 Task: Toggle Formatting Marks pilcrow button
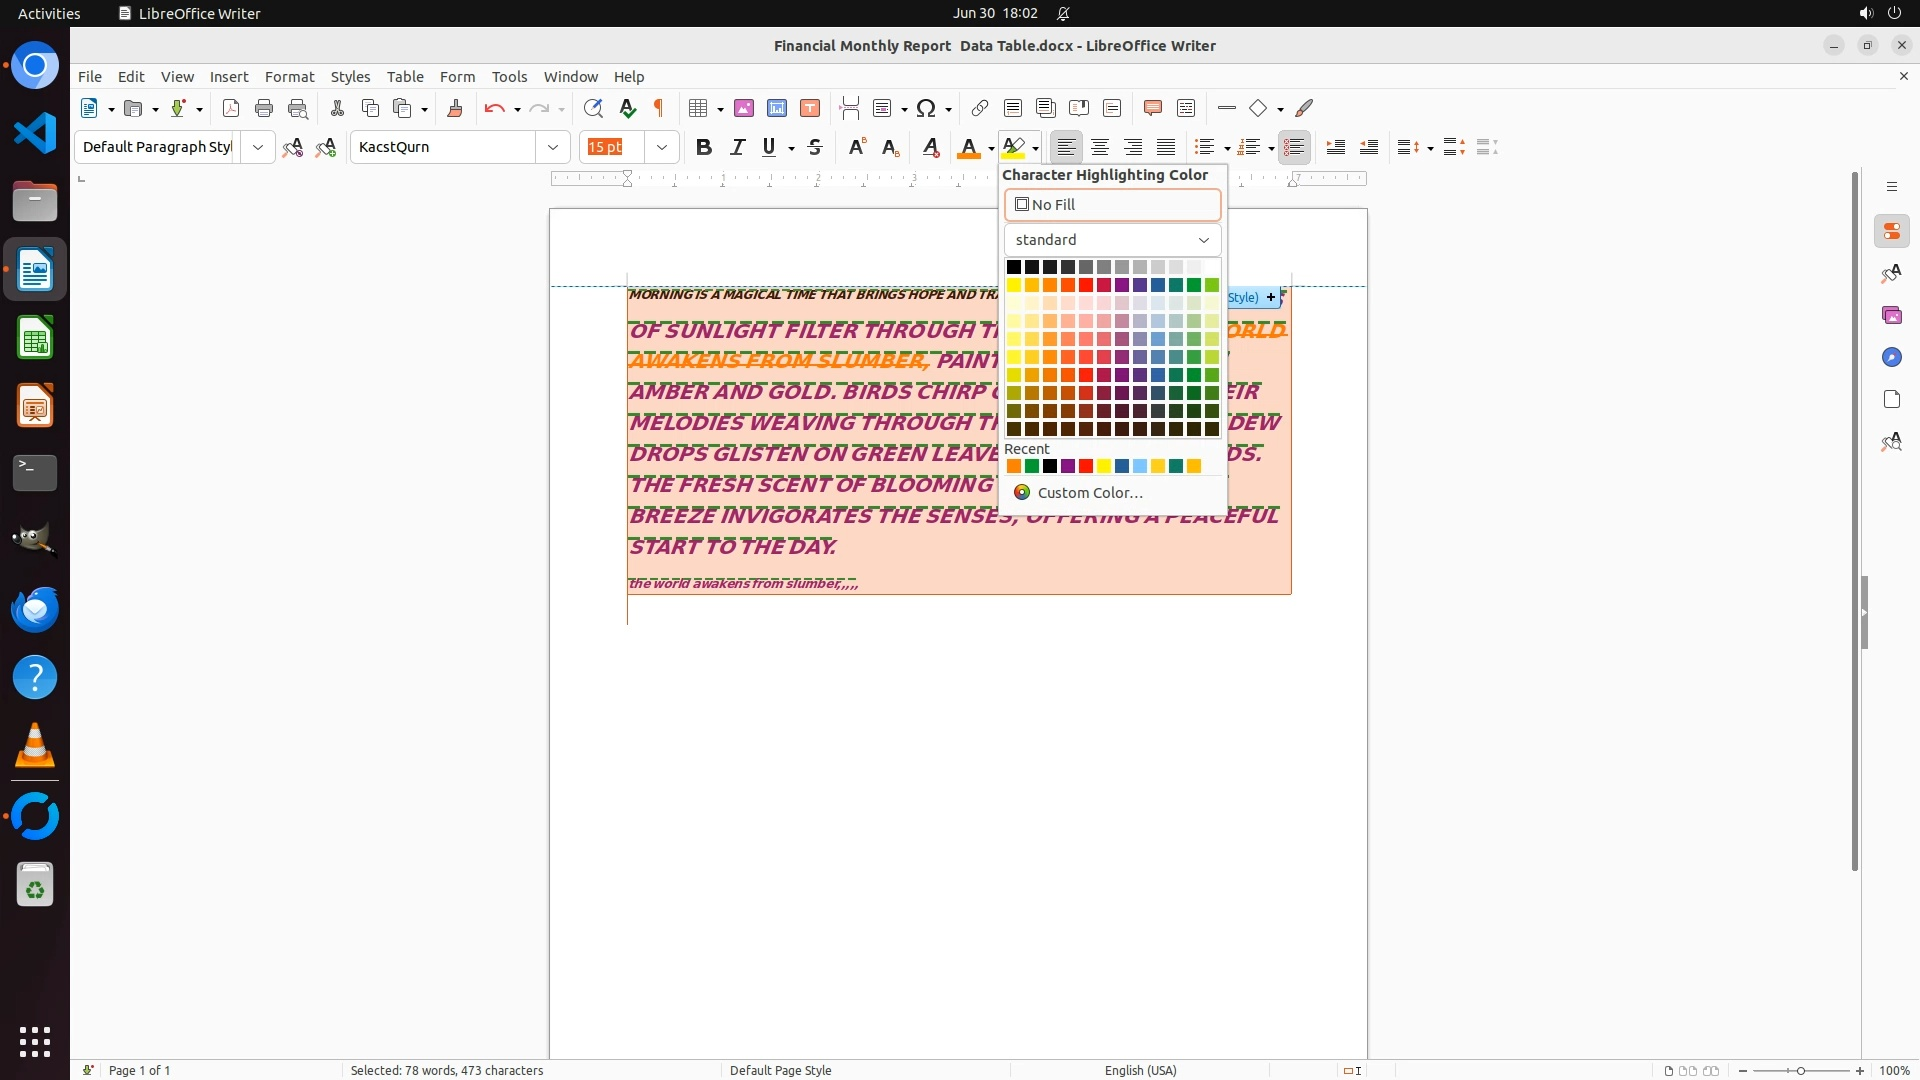(659, 109)
